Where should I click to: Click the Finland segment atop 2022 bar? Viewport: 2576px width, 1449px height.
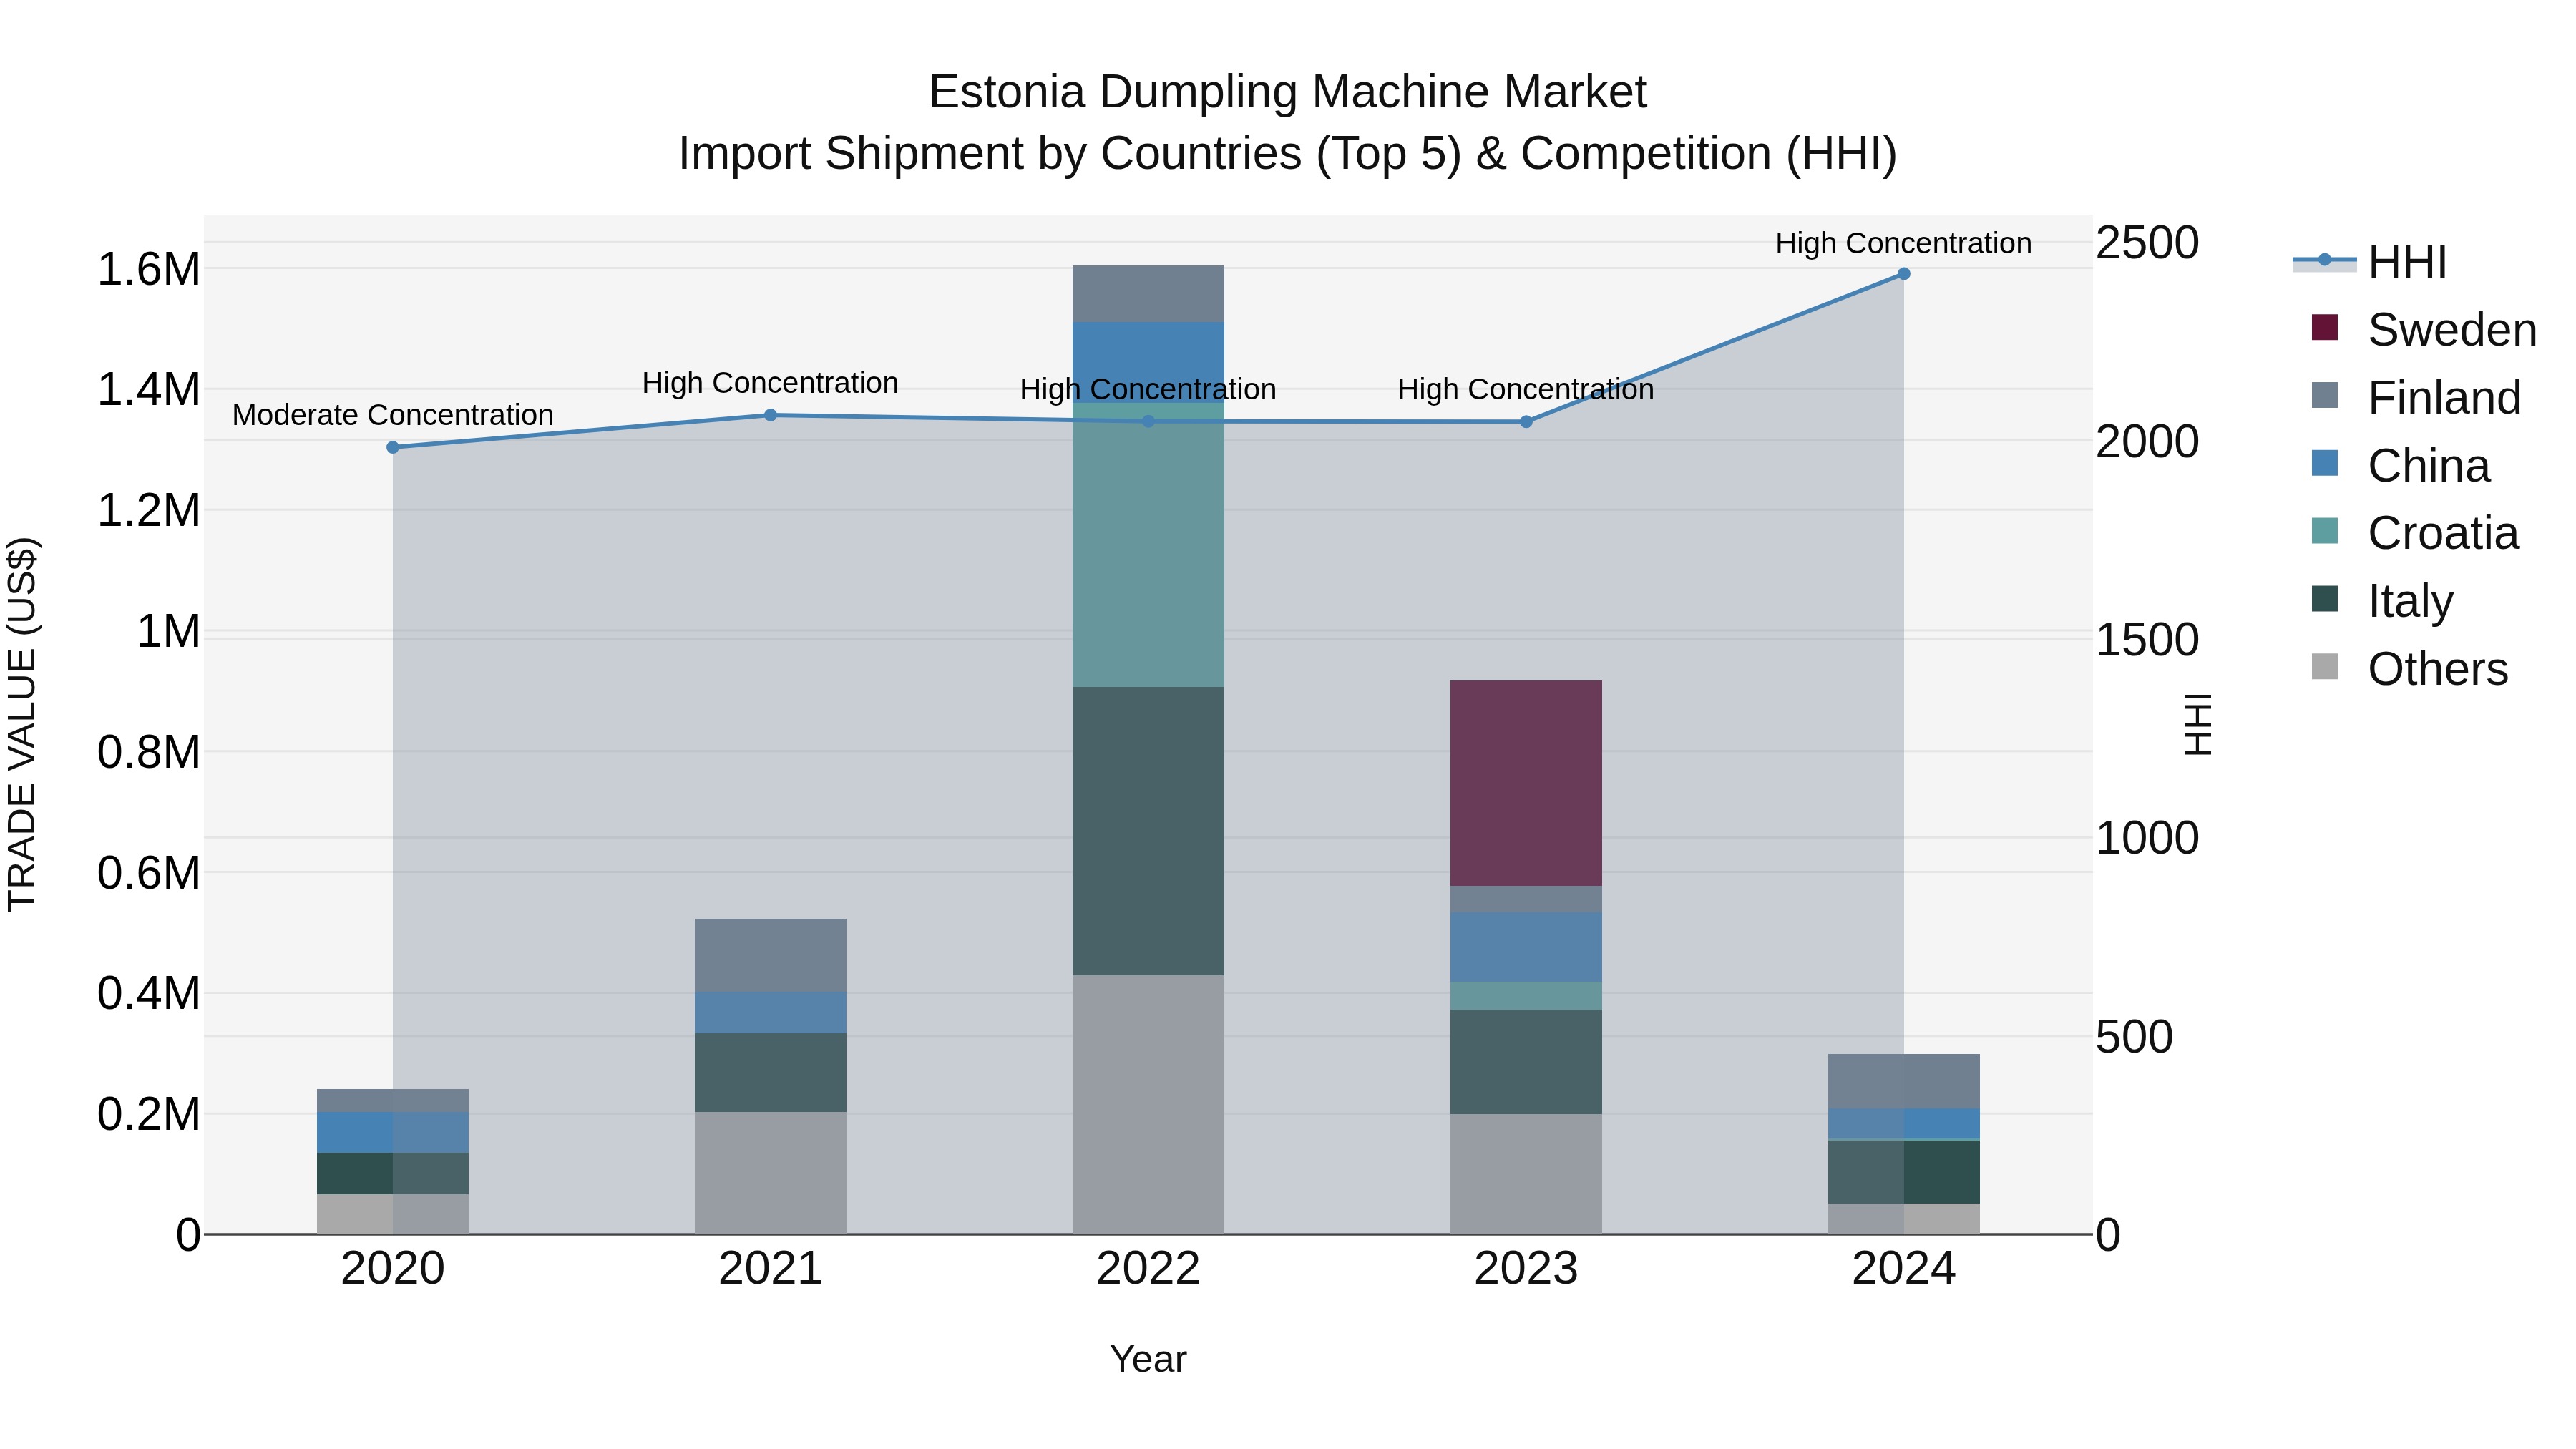[1148, 294]
